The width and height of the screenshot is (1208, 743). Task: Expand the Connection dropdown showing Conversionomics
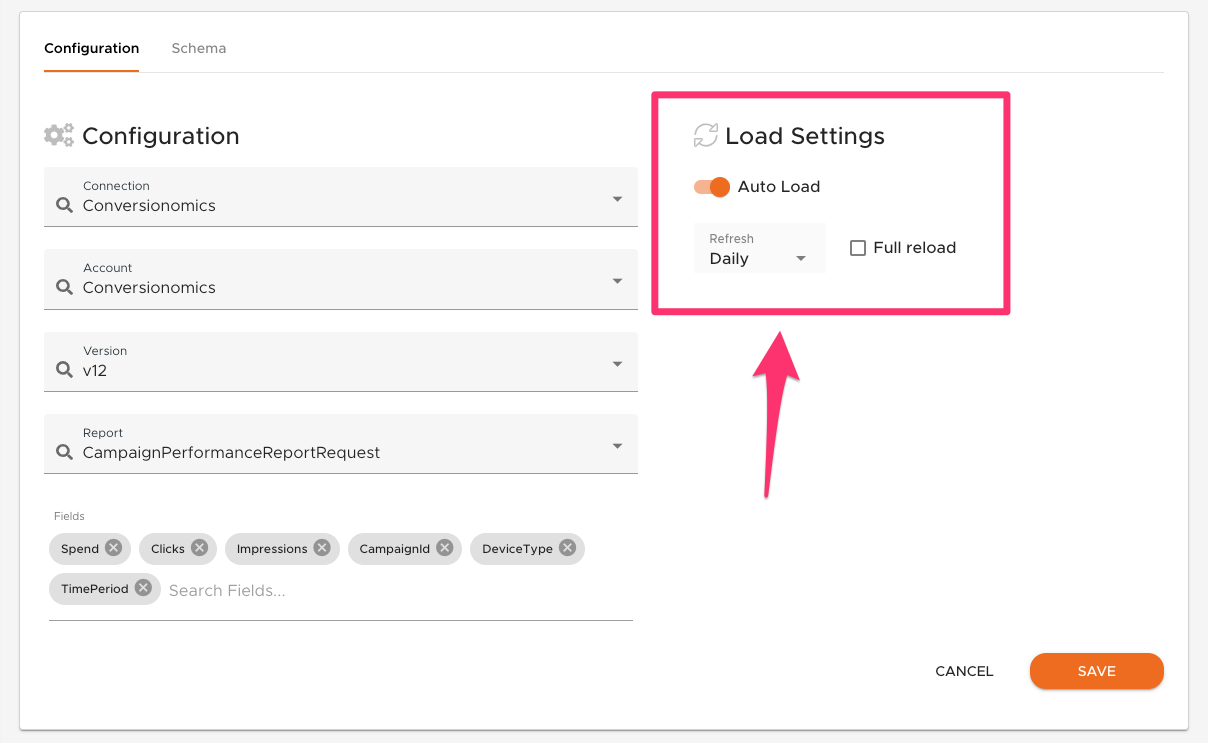[620, 197]
